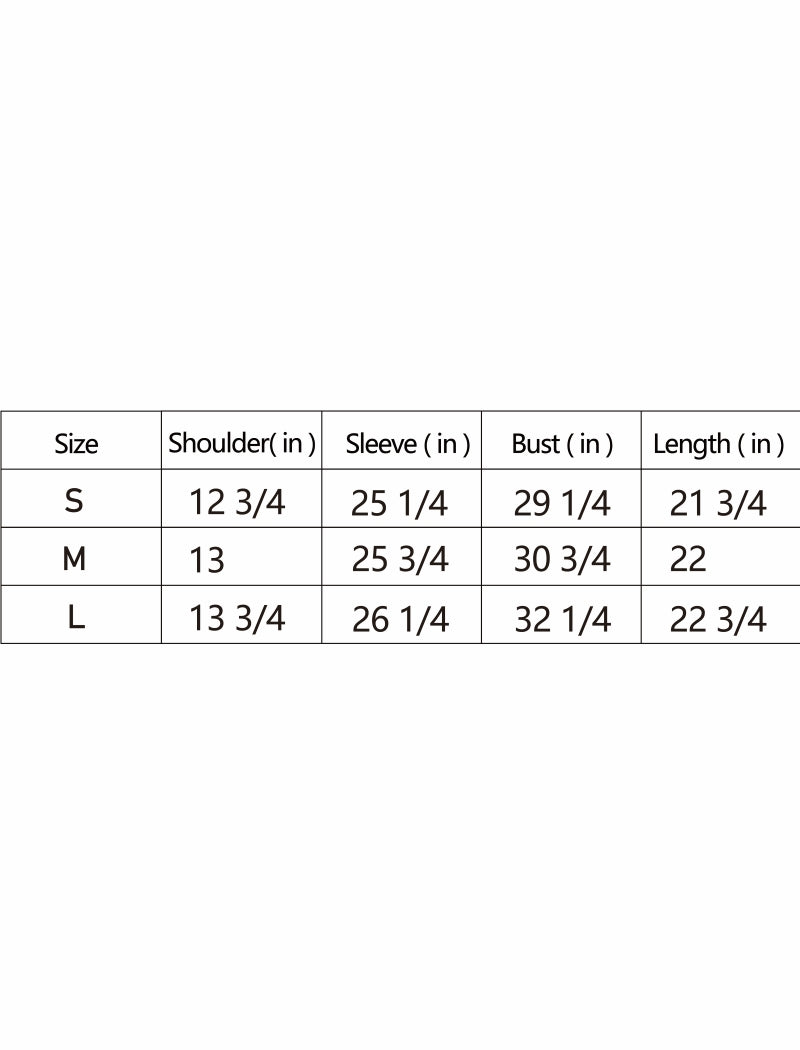This screenshot has height=1050, width=800.
Task: Select the S size row label
Action: point(74,501)
